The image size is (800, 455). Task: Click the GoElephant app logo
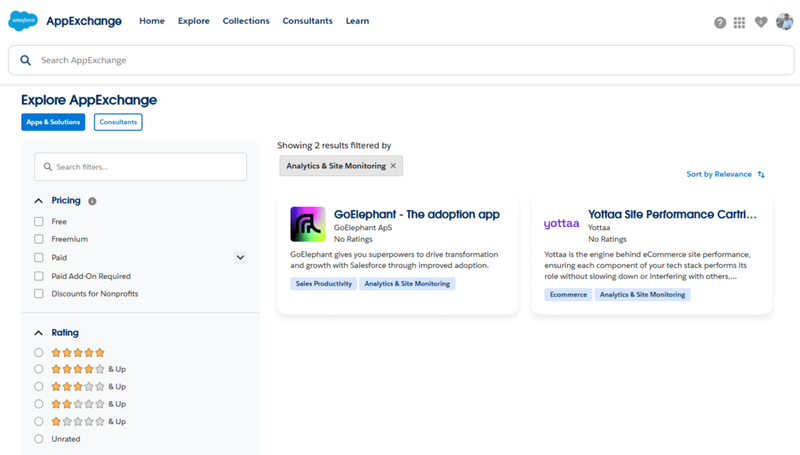(x=308, y=224)
